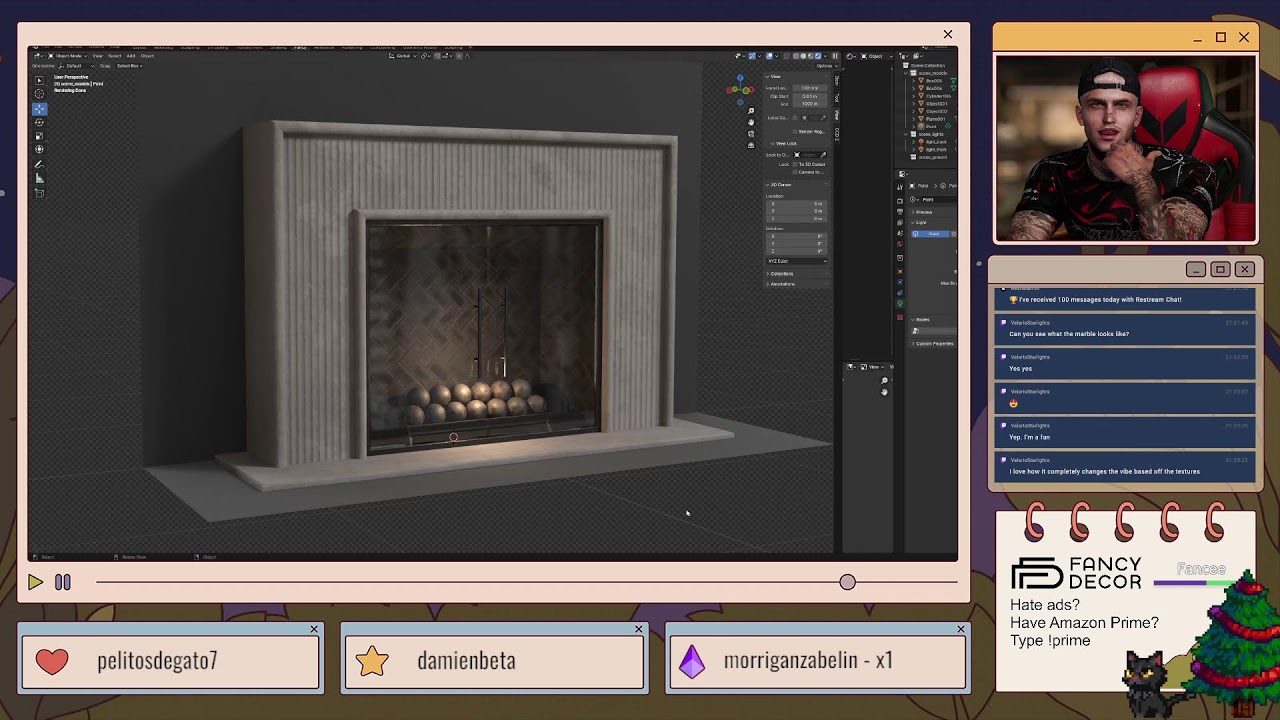
Task: Open the viewport Select menu
Action: click(x=115, y=56)
